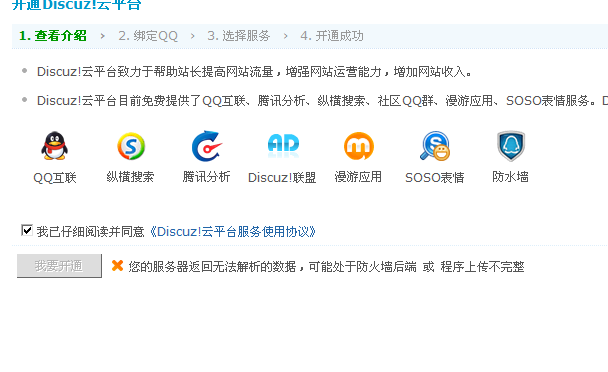Click the orange X error icon
Viewport: 608px width, 372px height.
(117, 266)
